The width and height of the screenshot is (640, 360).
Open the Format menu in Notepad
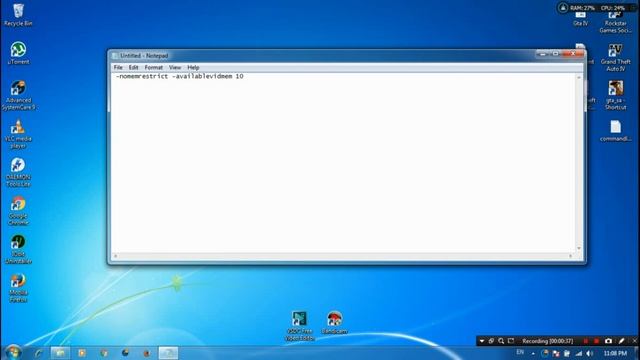pyautogui.click(x=153, y=67)
